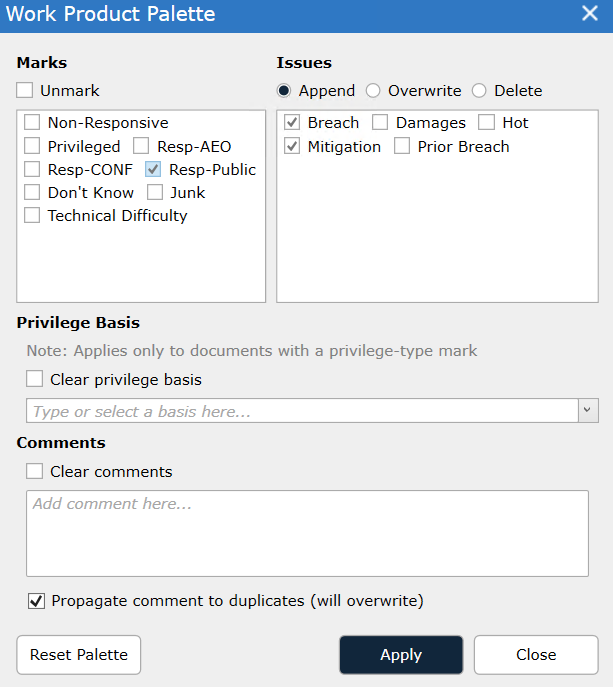The image size is (613, 687).
Task: Focus the privilege basis text field
Action: click(302, 411)
